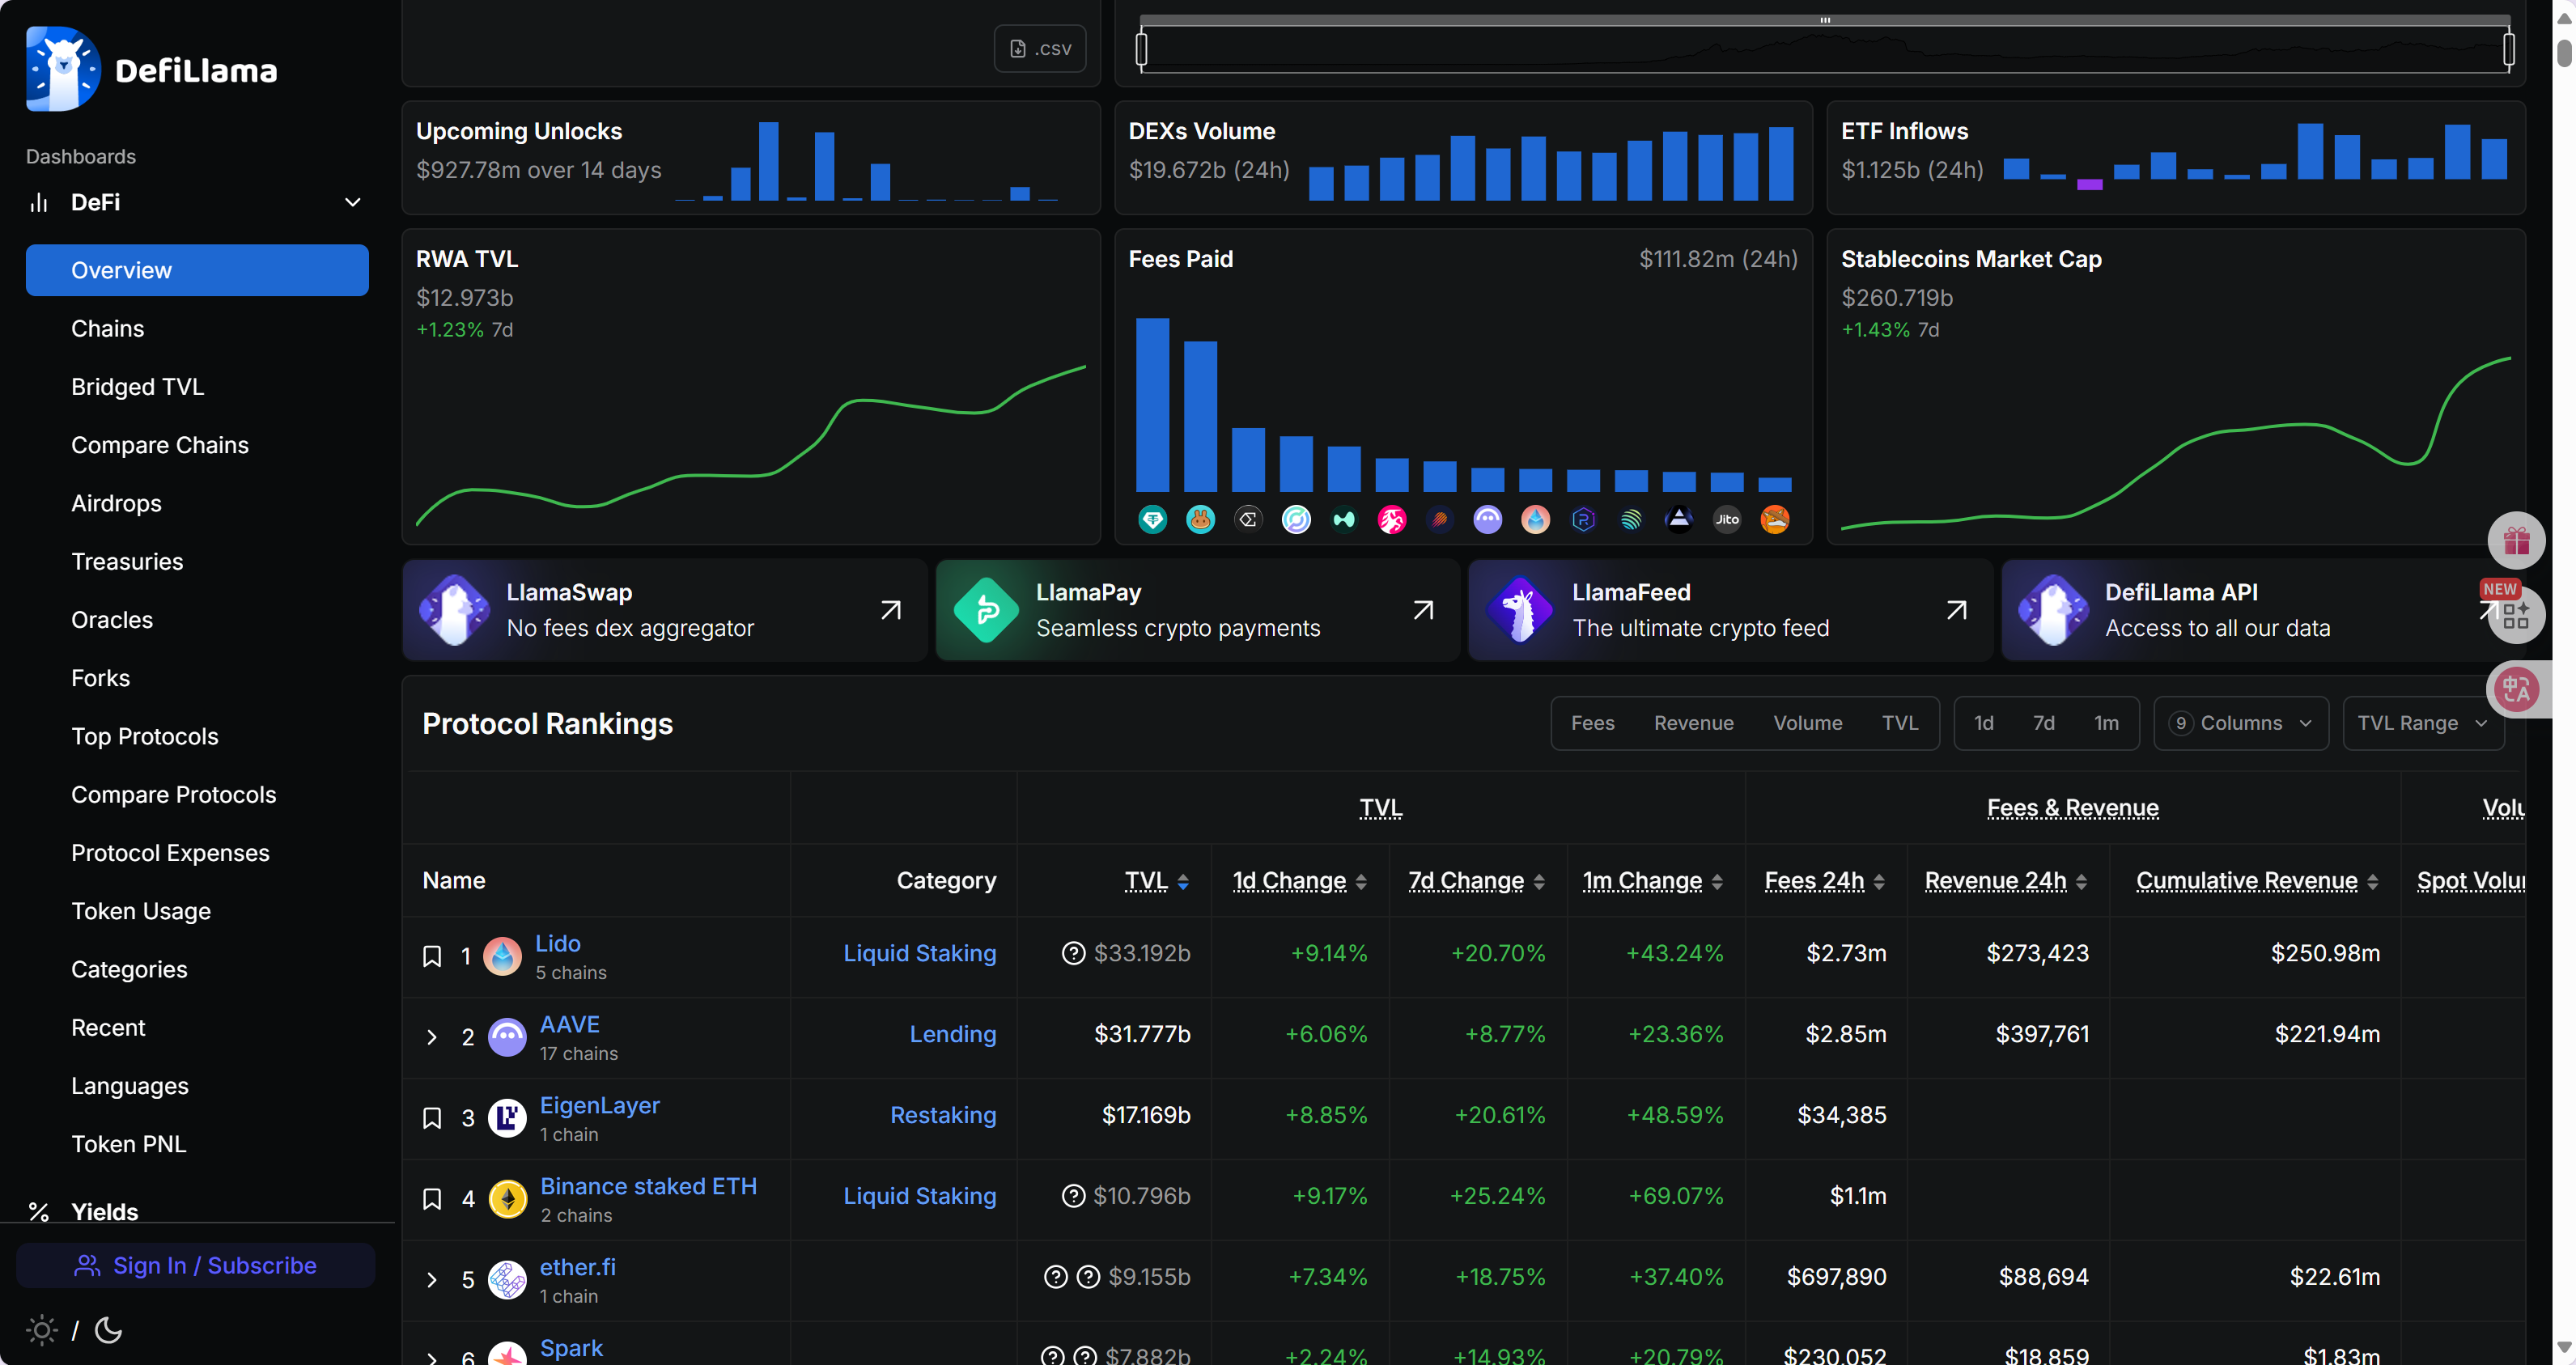2576x1365 pixels.
Task: Select the Fees filter tab
Action: [1592, 723]
